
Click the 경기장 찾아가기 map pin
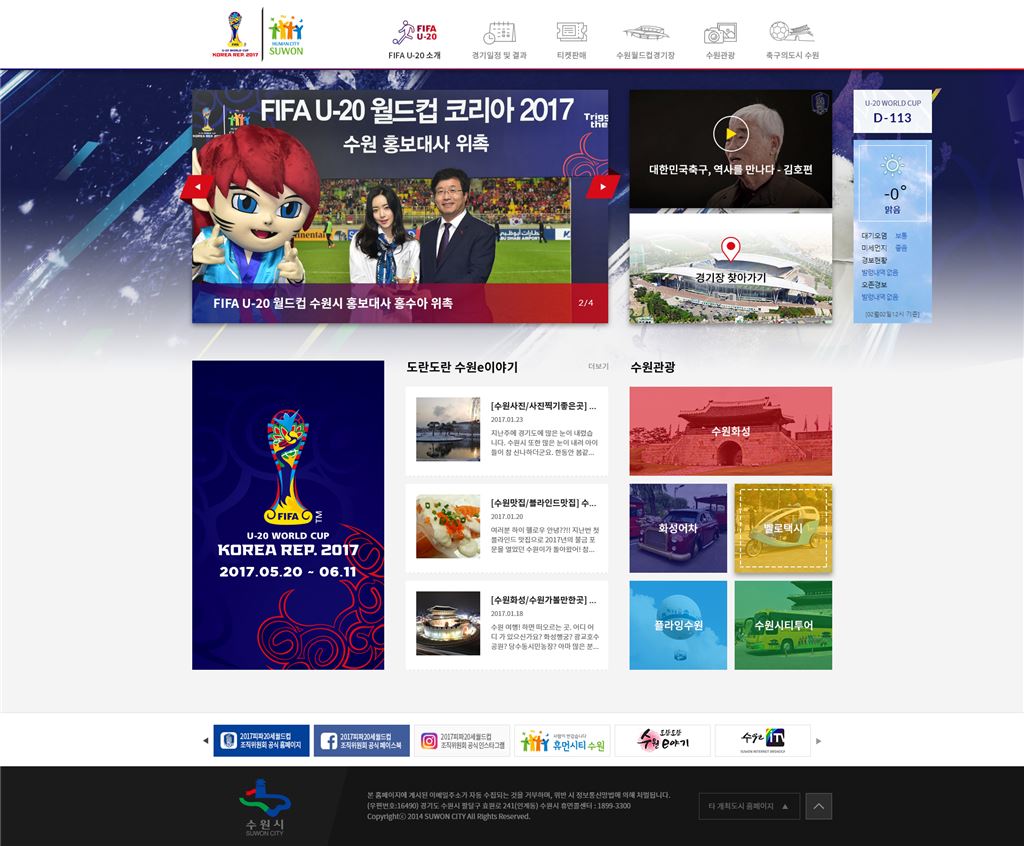pos(730,248)
